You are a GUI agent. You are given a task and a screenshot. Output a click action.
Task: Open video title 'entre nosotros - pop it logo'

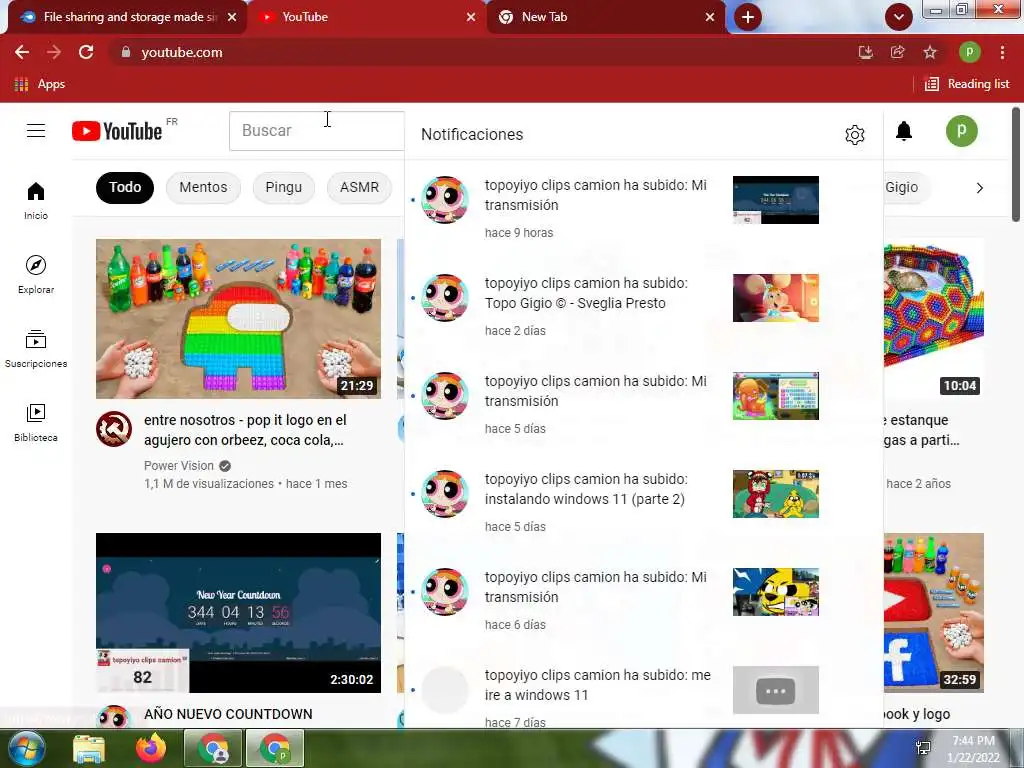tap(246, 430)
